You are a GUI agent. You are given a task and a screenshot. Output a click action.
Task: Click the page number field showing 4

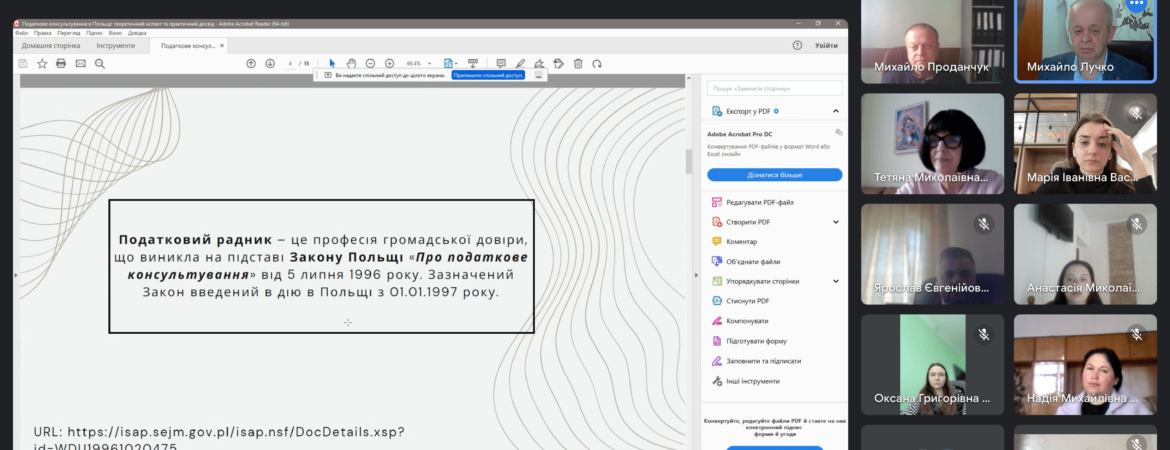pos(289,63)
